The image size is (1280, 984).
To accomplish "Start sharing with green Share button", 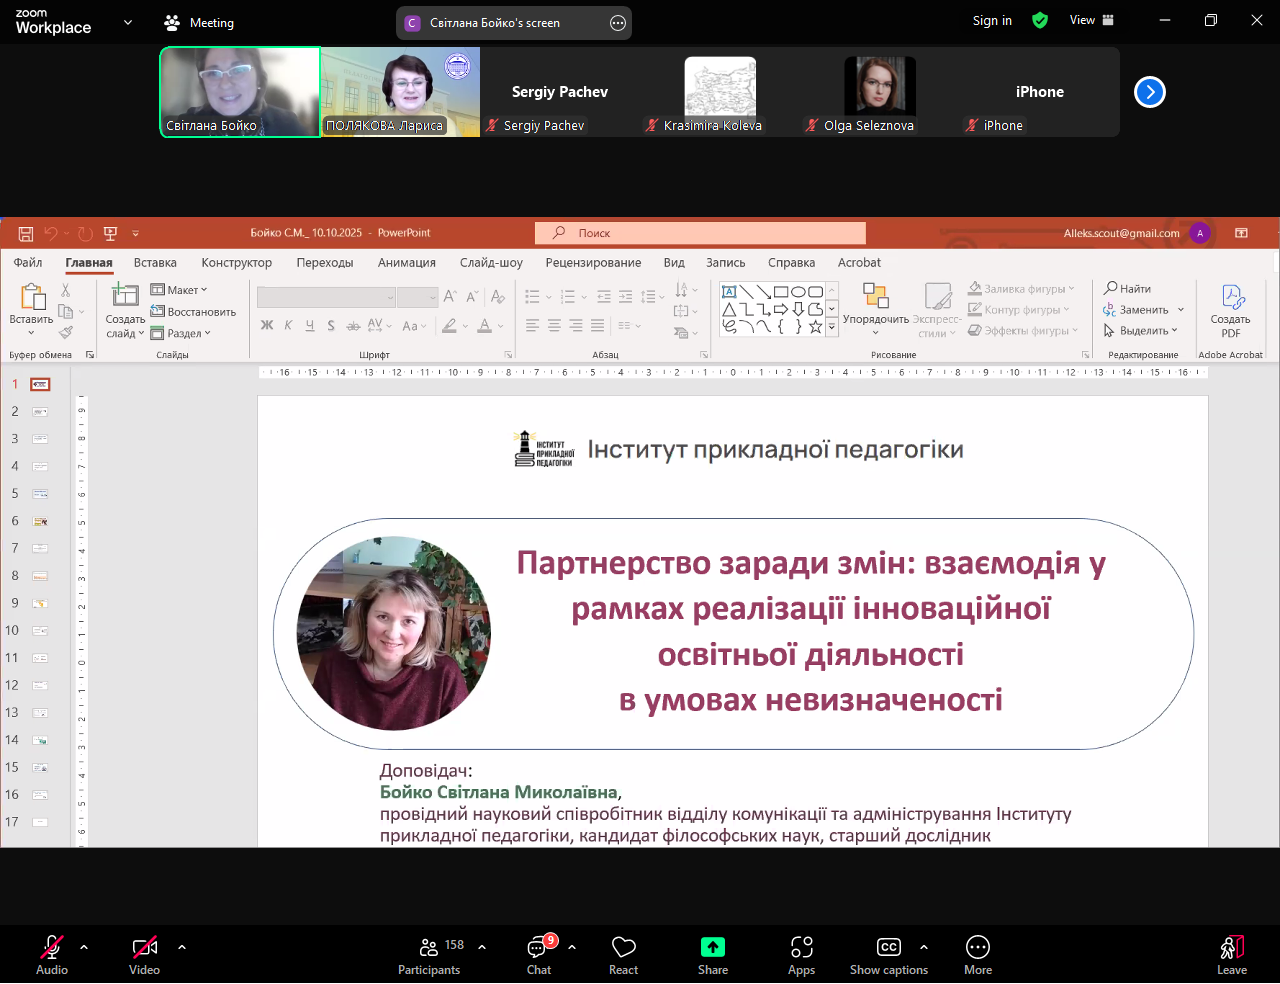I will click(713, 954).
